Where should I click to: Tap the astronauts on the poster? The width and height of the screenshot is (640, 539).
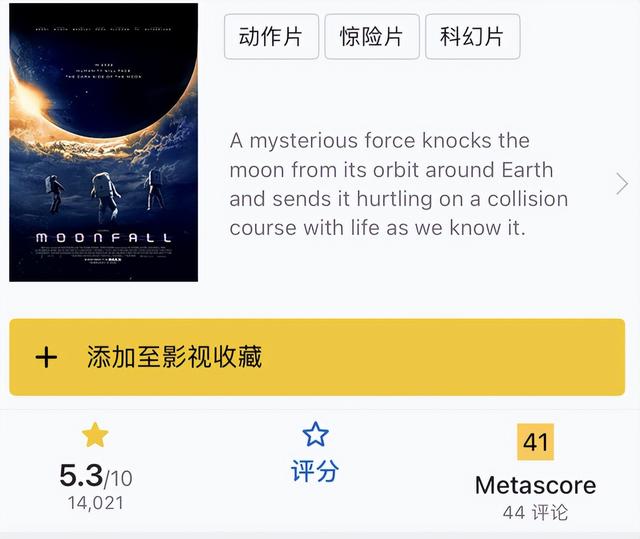coord(105,193)
